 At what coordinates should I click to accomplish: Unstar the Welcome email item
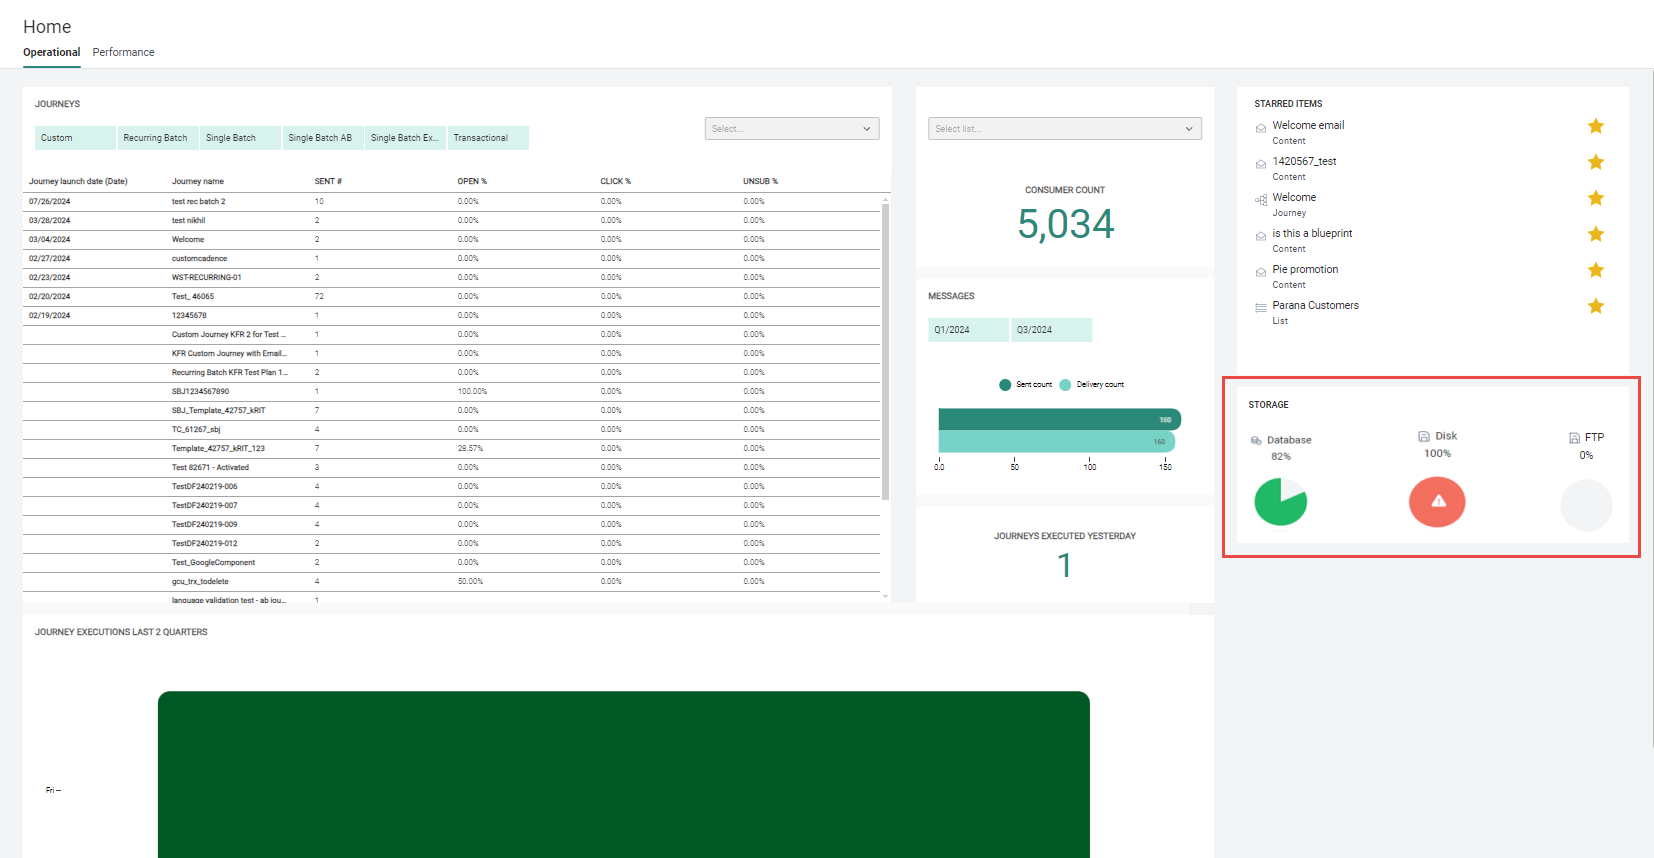point(1595,126)
